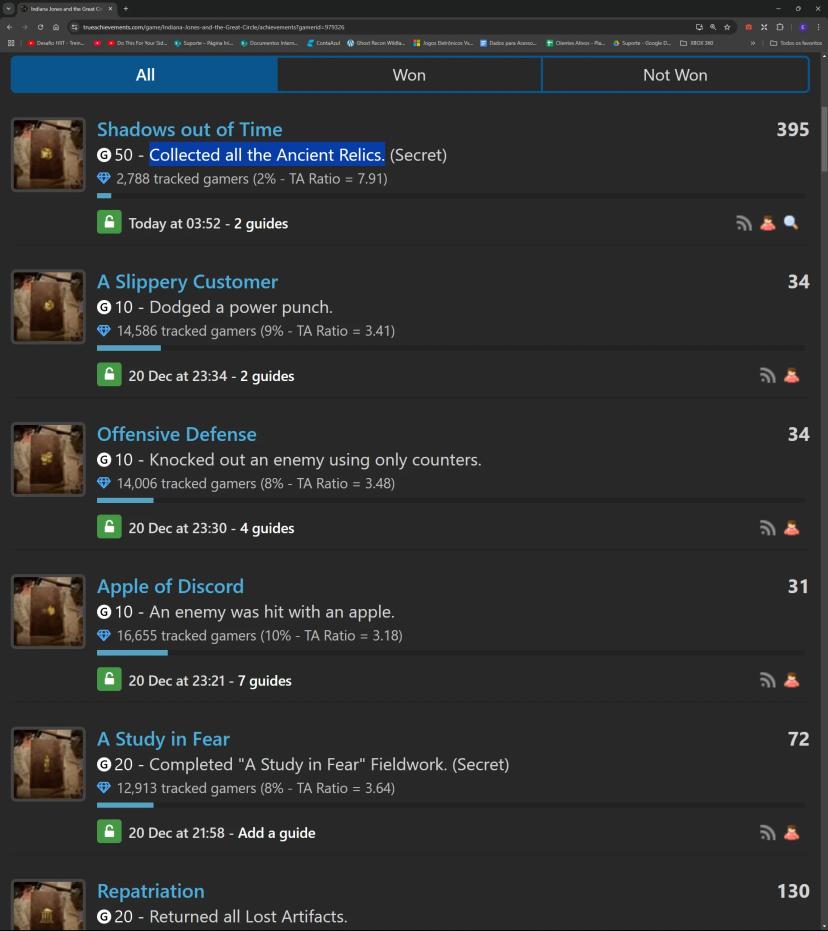This screenshot has height=931, width=828.
Task: Open browser zoom magnifier icon in address bar
Action: [713, 27]
